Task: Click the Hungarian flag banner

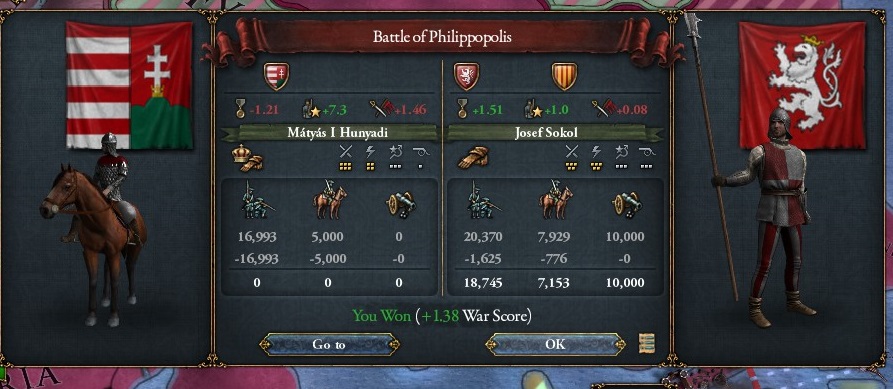Action: [129, 85]
